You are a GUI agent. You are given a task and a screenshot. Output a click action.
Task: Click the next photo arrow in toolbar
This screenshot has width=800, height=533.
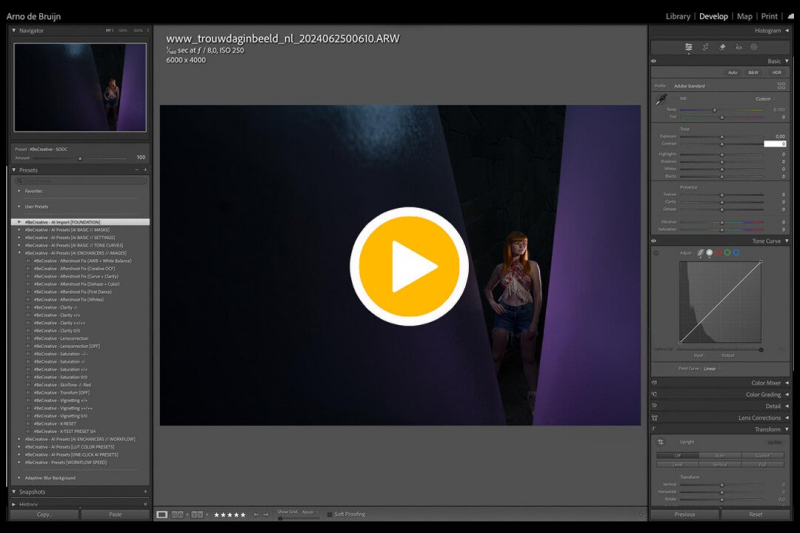click(266, 515)
